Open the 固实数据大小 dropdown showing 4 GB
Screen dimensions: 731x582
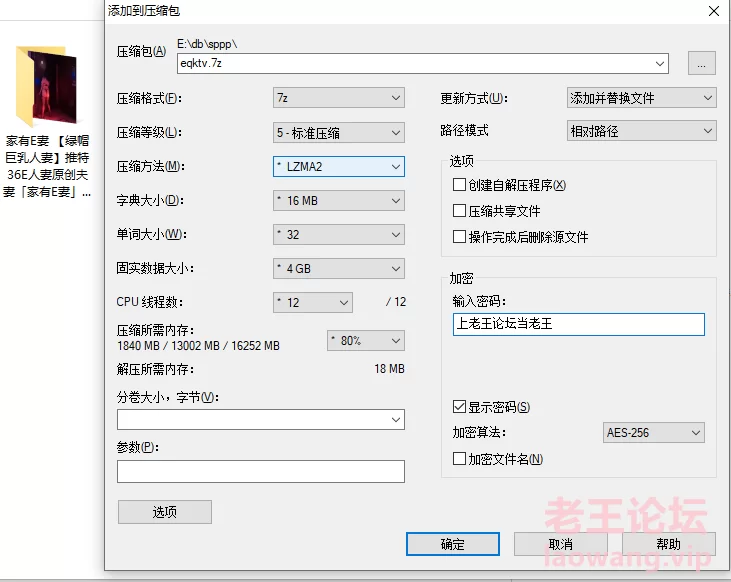click(338, 269)
